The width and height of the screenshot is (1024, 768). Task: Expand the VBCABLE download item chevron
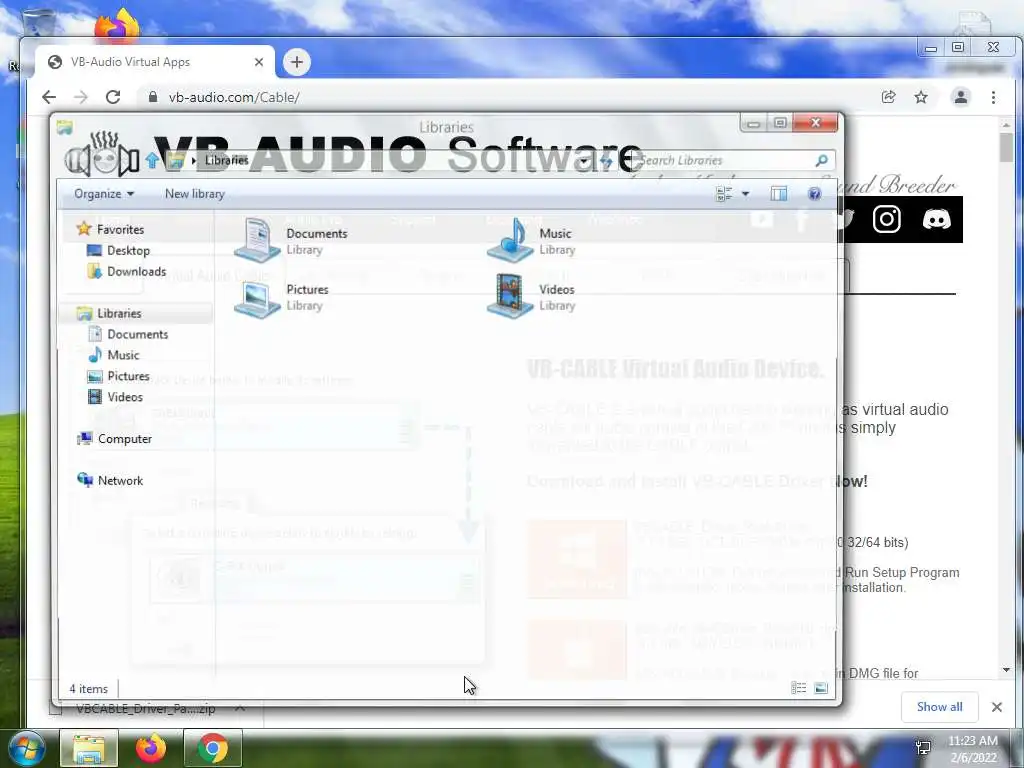pos(240,709)
